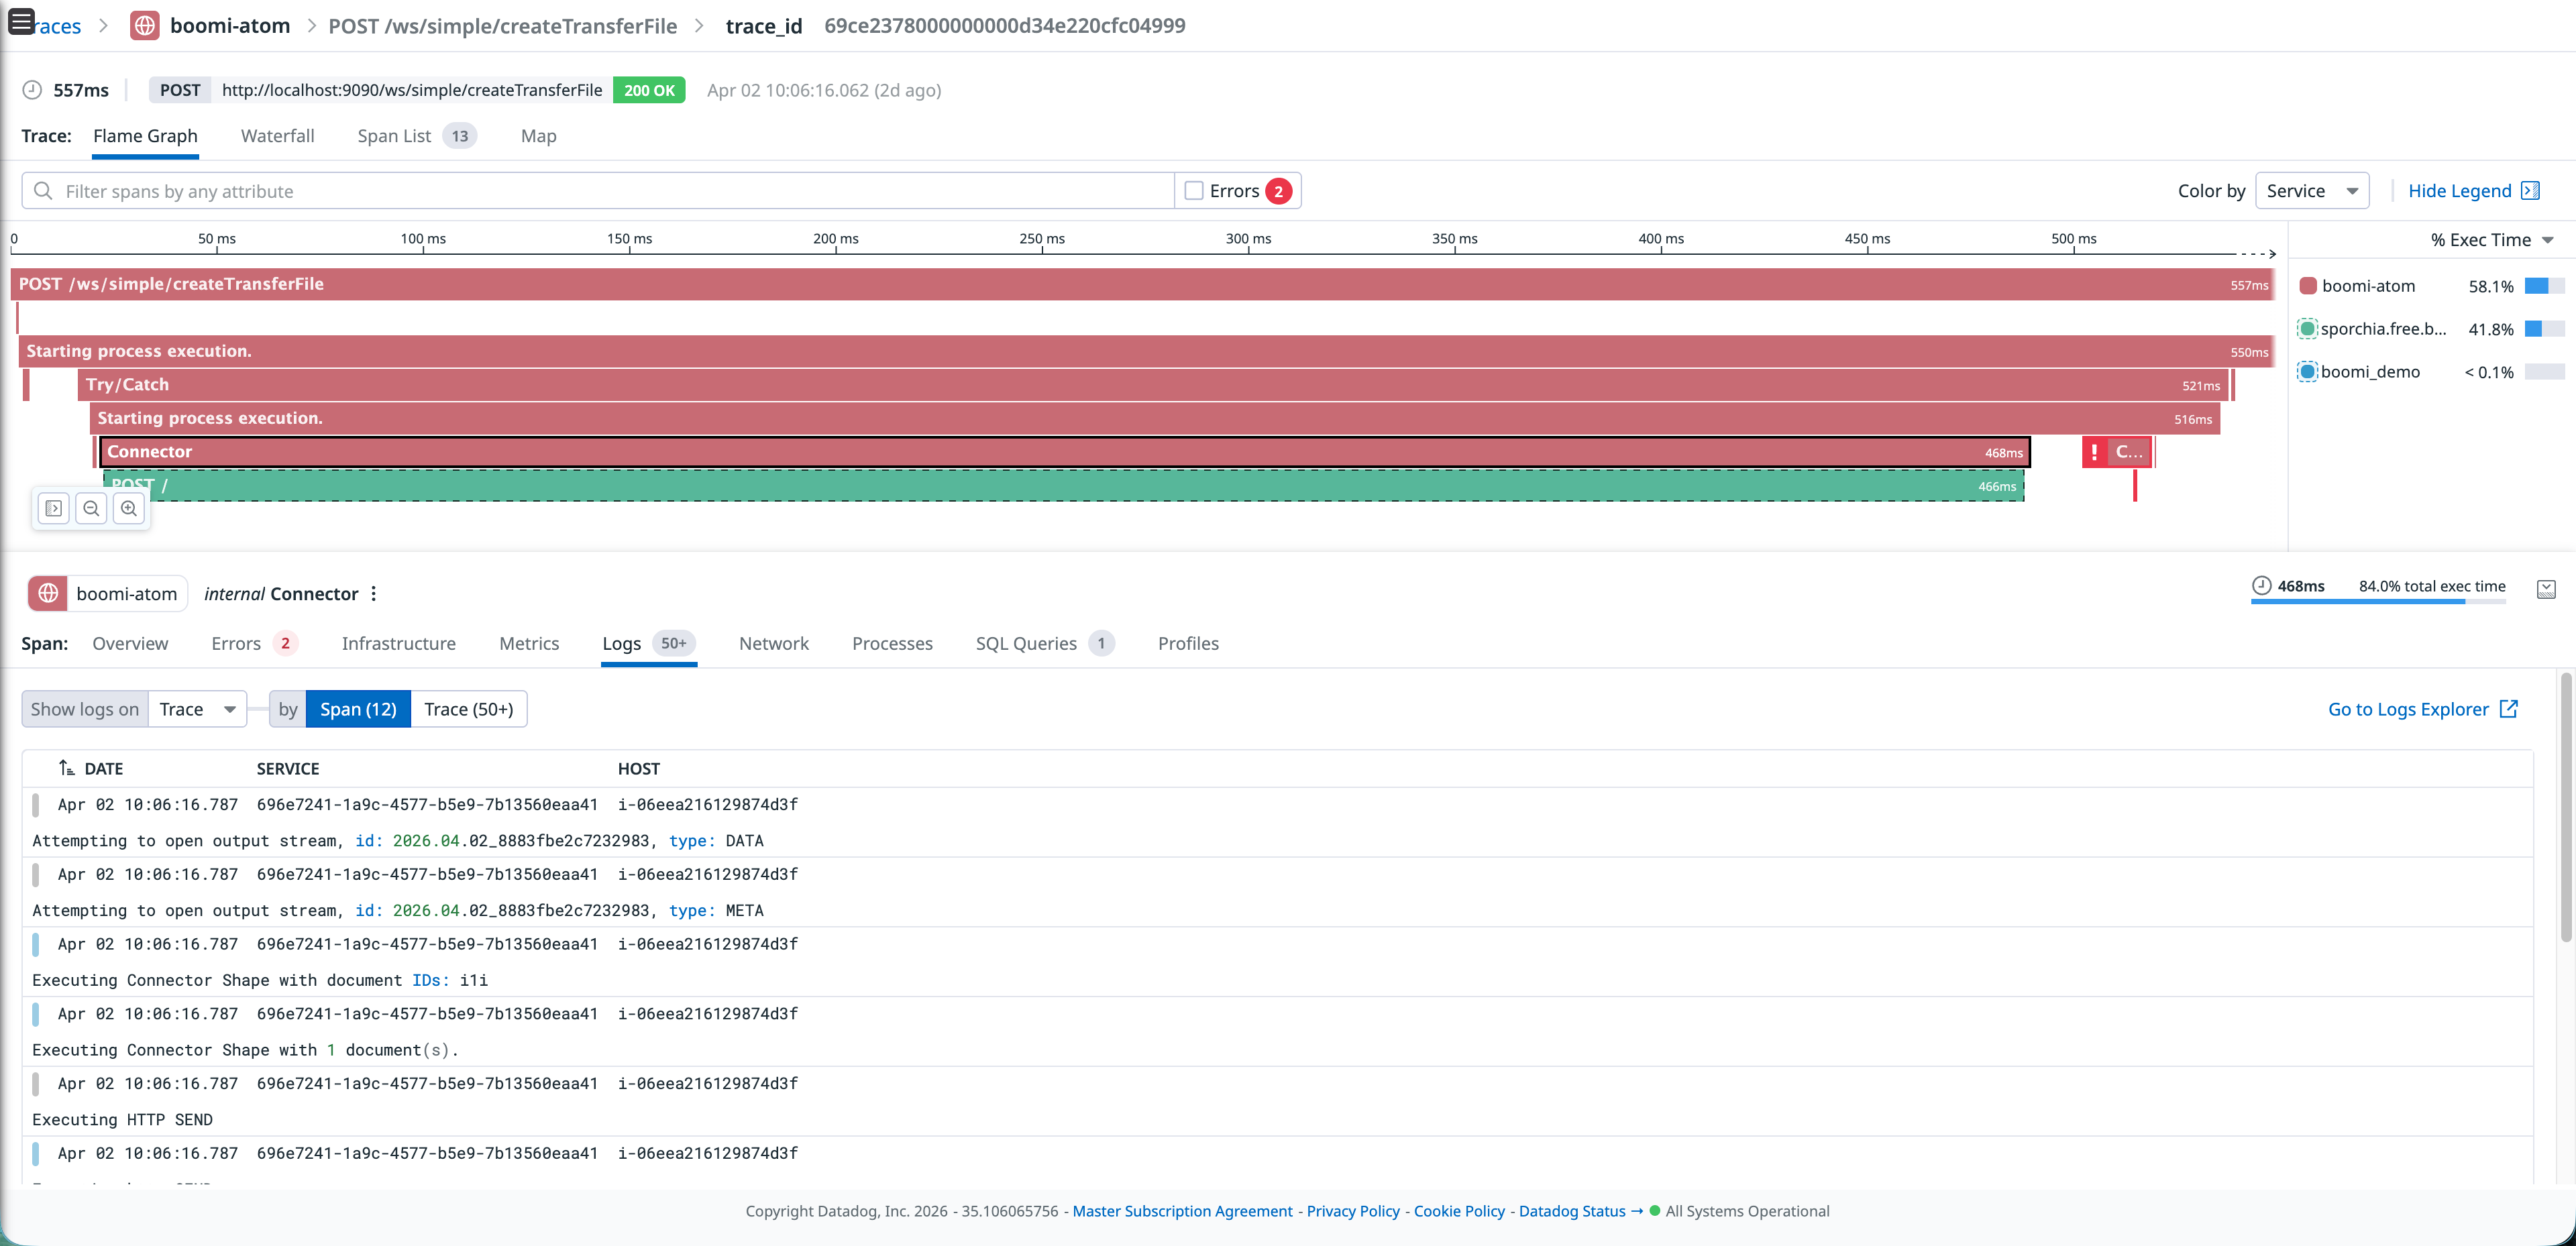The width and height of the screenshot is (2576, 1246).
Task: Collapse the flame graph side panel
Action: click(53, 508)
